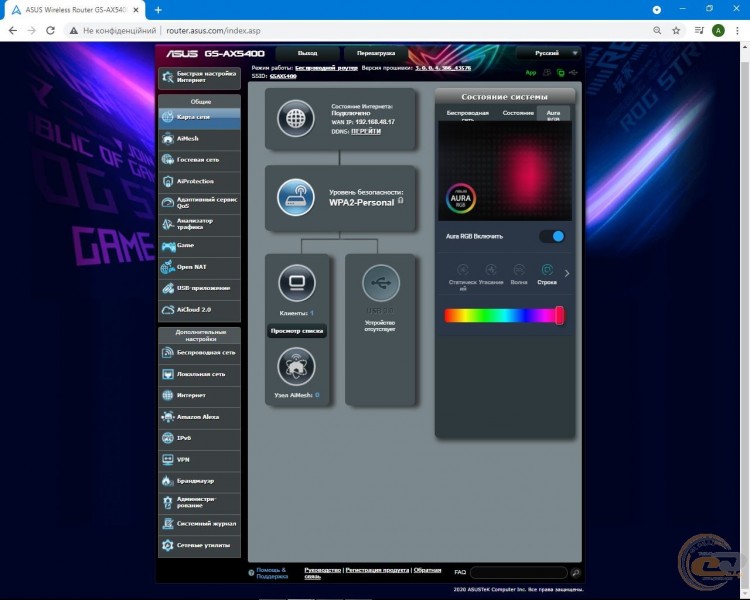The image size is (750, 600).
Task: Open Интернет menu item in sidebar
Action: 199,396
